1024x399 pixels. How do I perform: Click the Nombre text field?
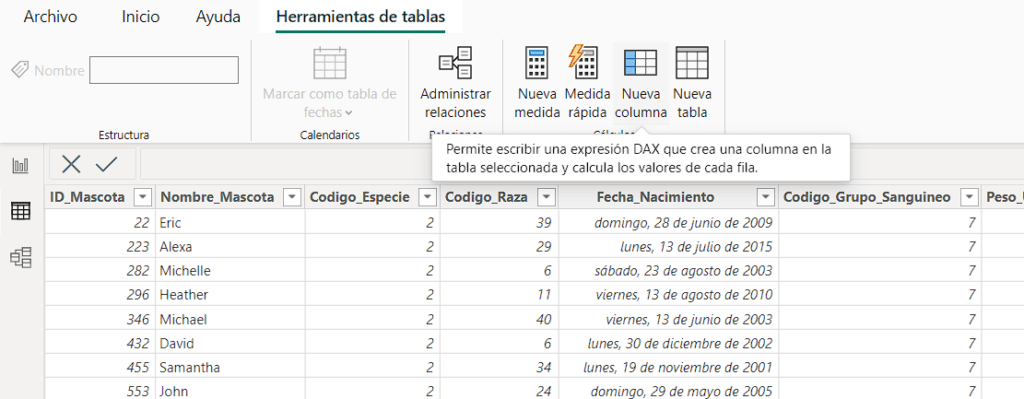coord(164,71)
